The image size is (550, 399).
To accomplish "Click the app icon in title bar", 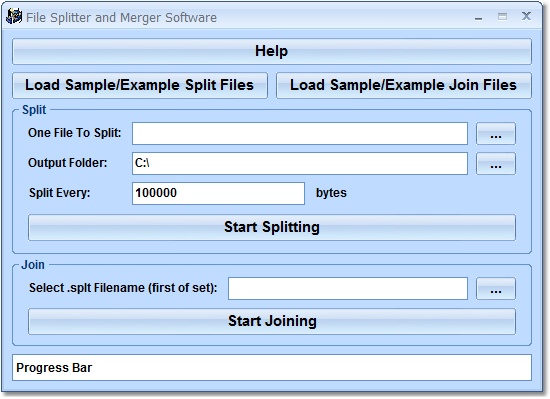I will (14, 16).
